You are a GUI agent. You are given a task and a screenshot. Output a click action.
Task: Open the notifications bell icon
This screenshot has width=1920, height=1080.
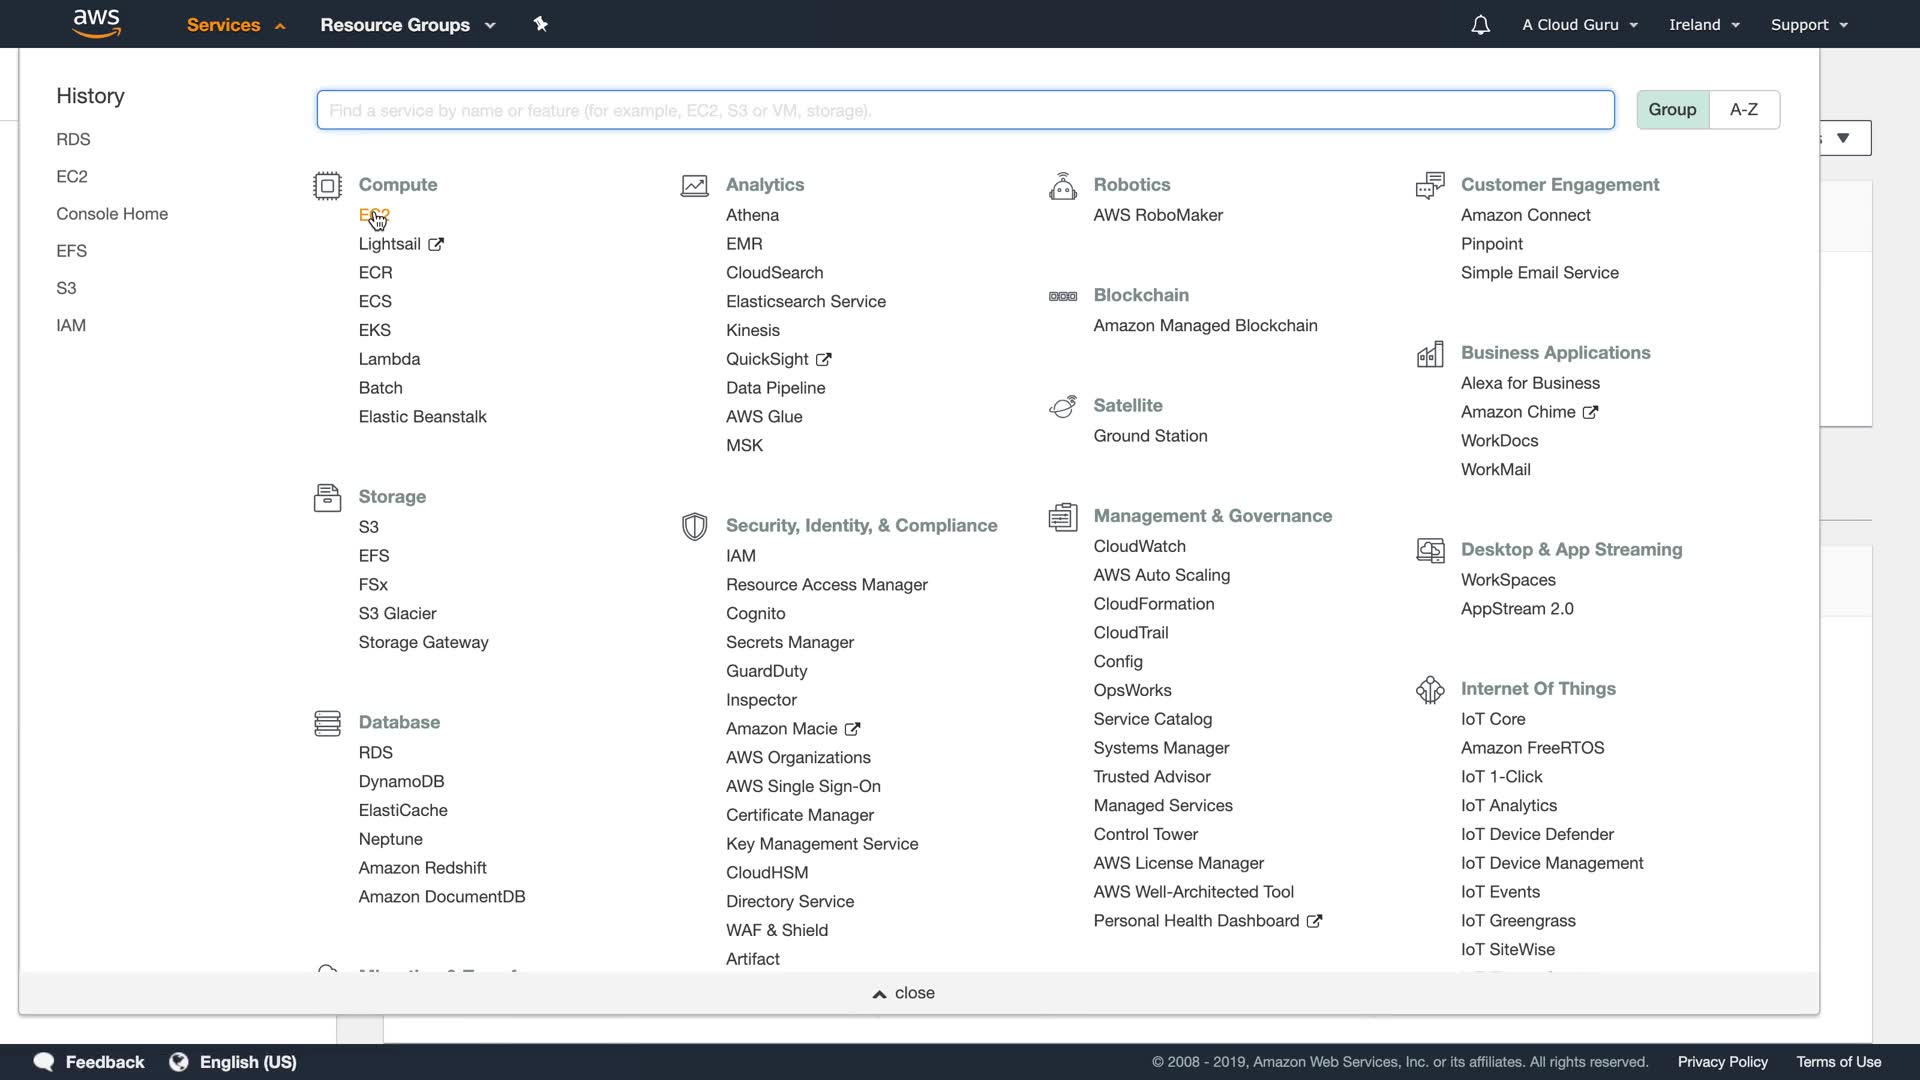[1480, 25]
